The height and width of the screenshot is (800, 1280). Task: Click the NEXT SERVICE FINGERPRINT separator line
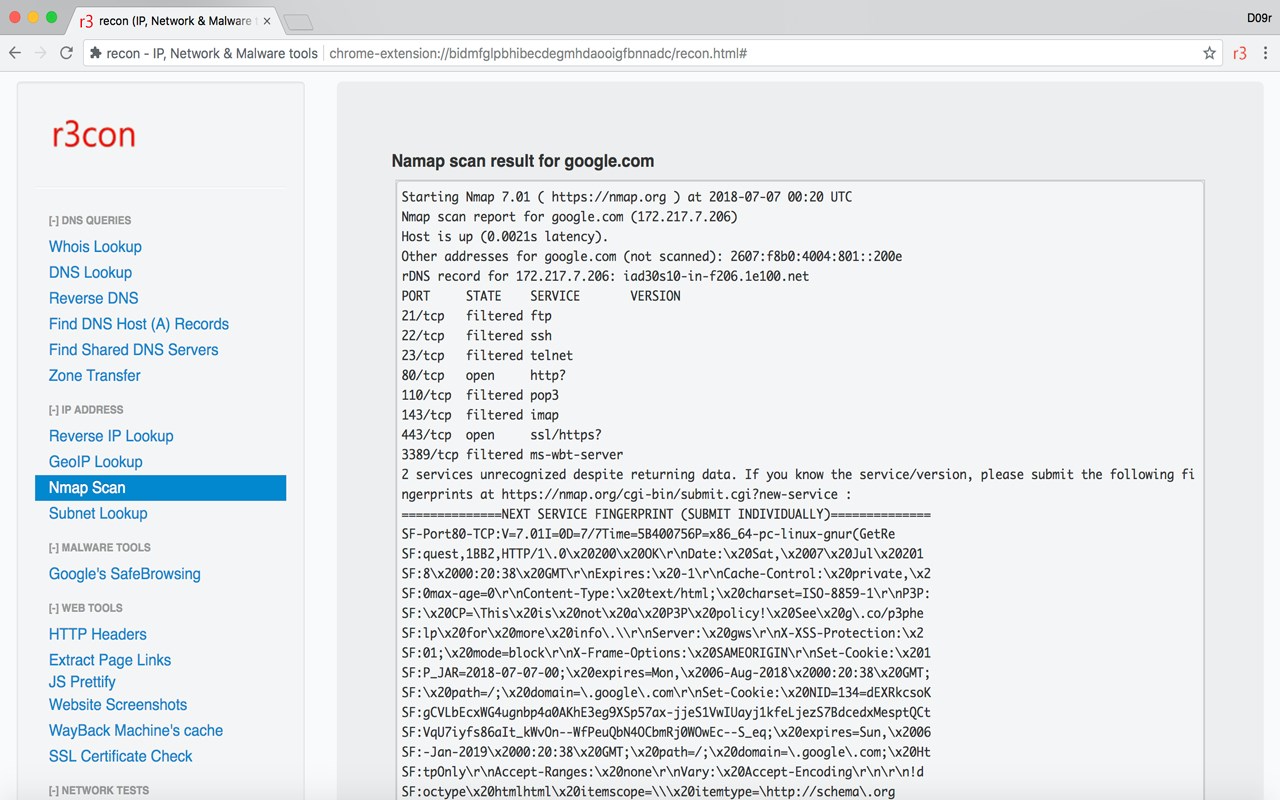666,514
